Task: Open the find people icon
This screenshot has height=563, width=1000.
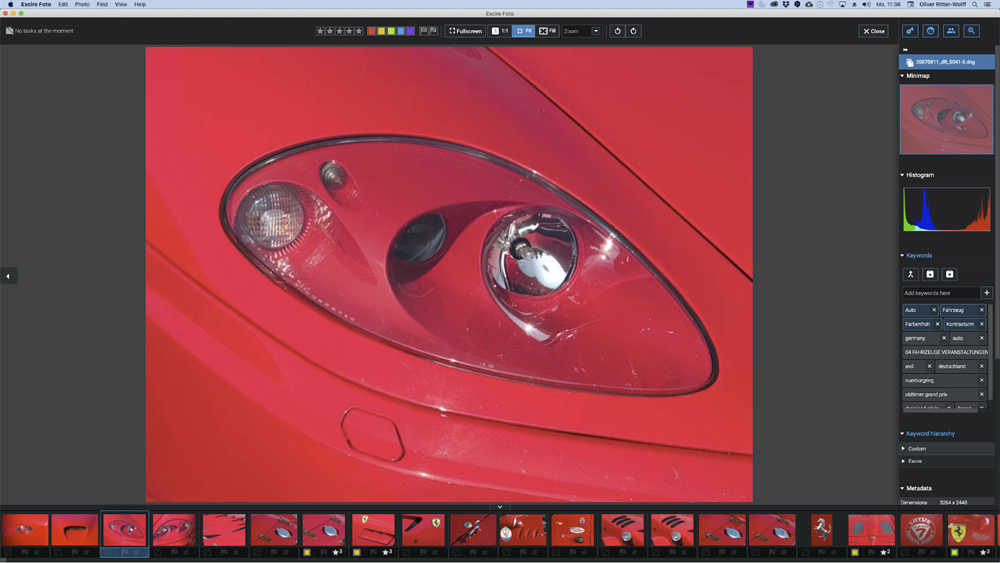Action: coord(951,31)
